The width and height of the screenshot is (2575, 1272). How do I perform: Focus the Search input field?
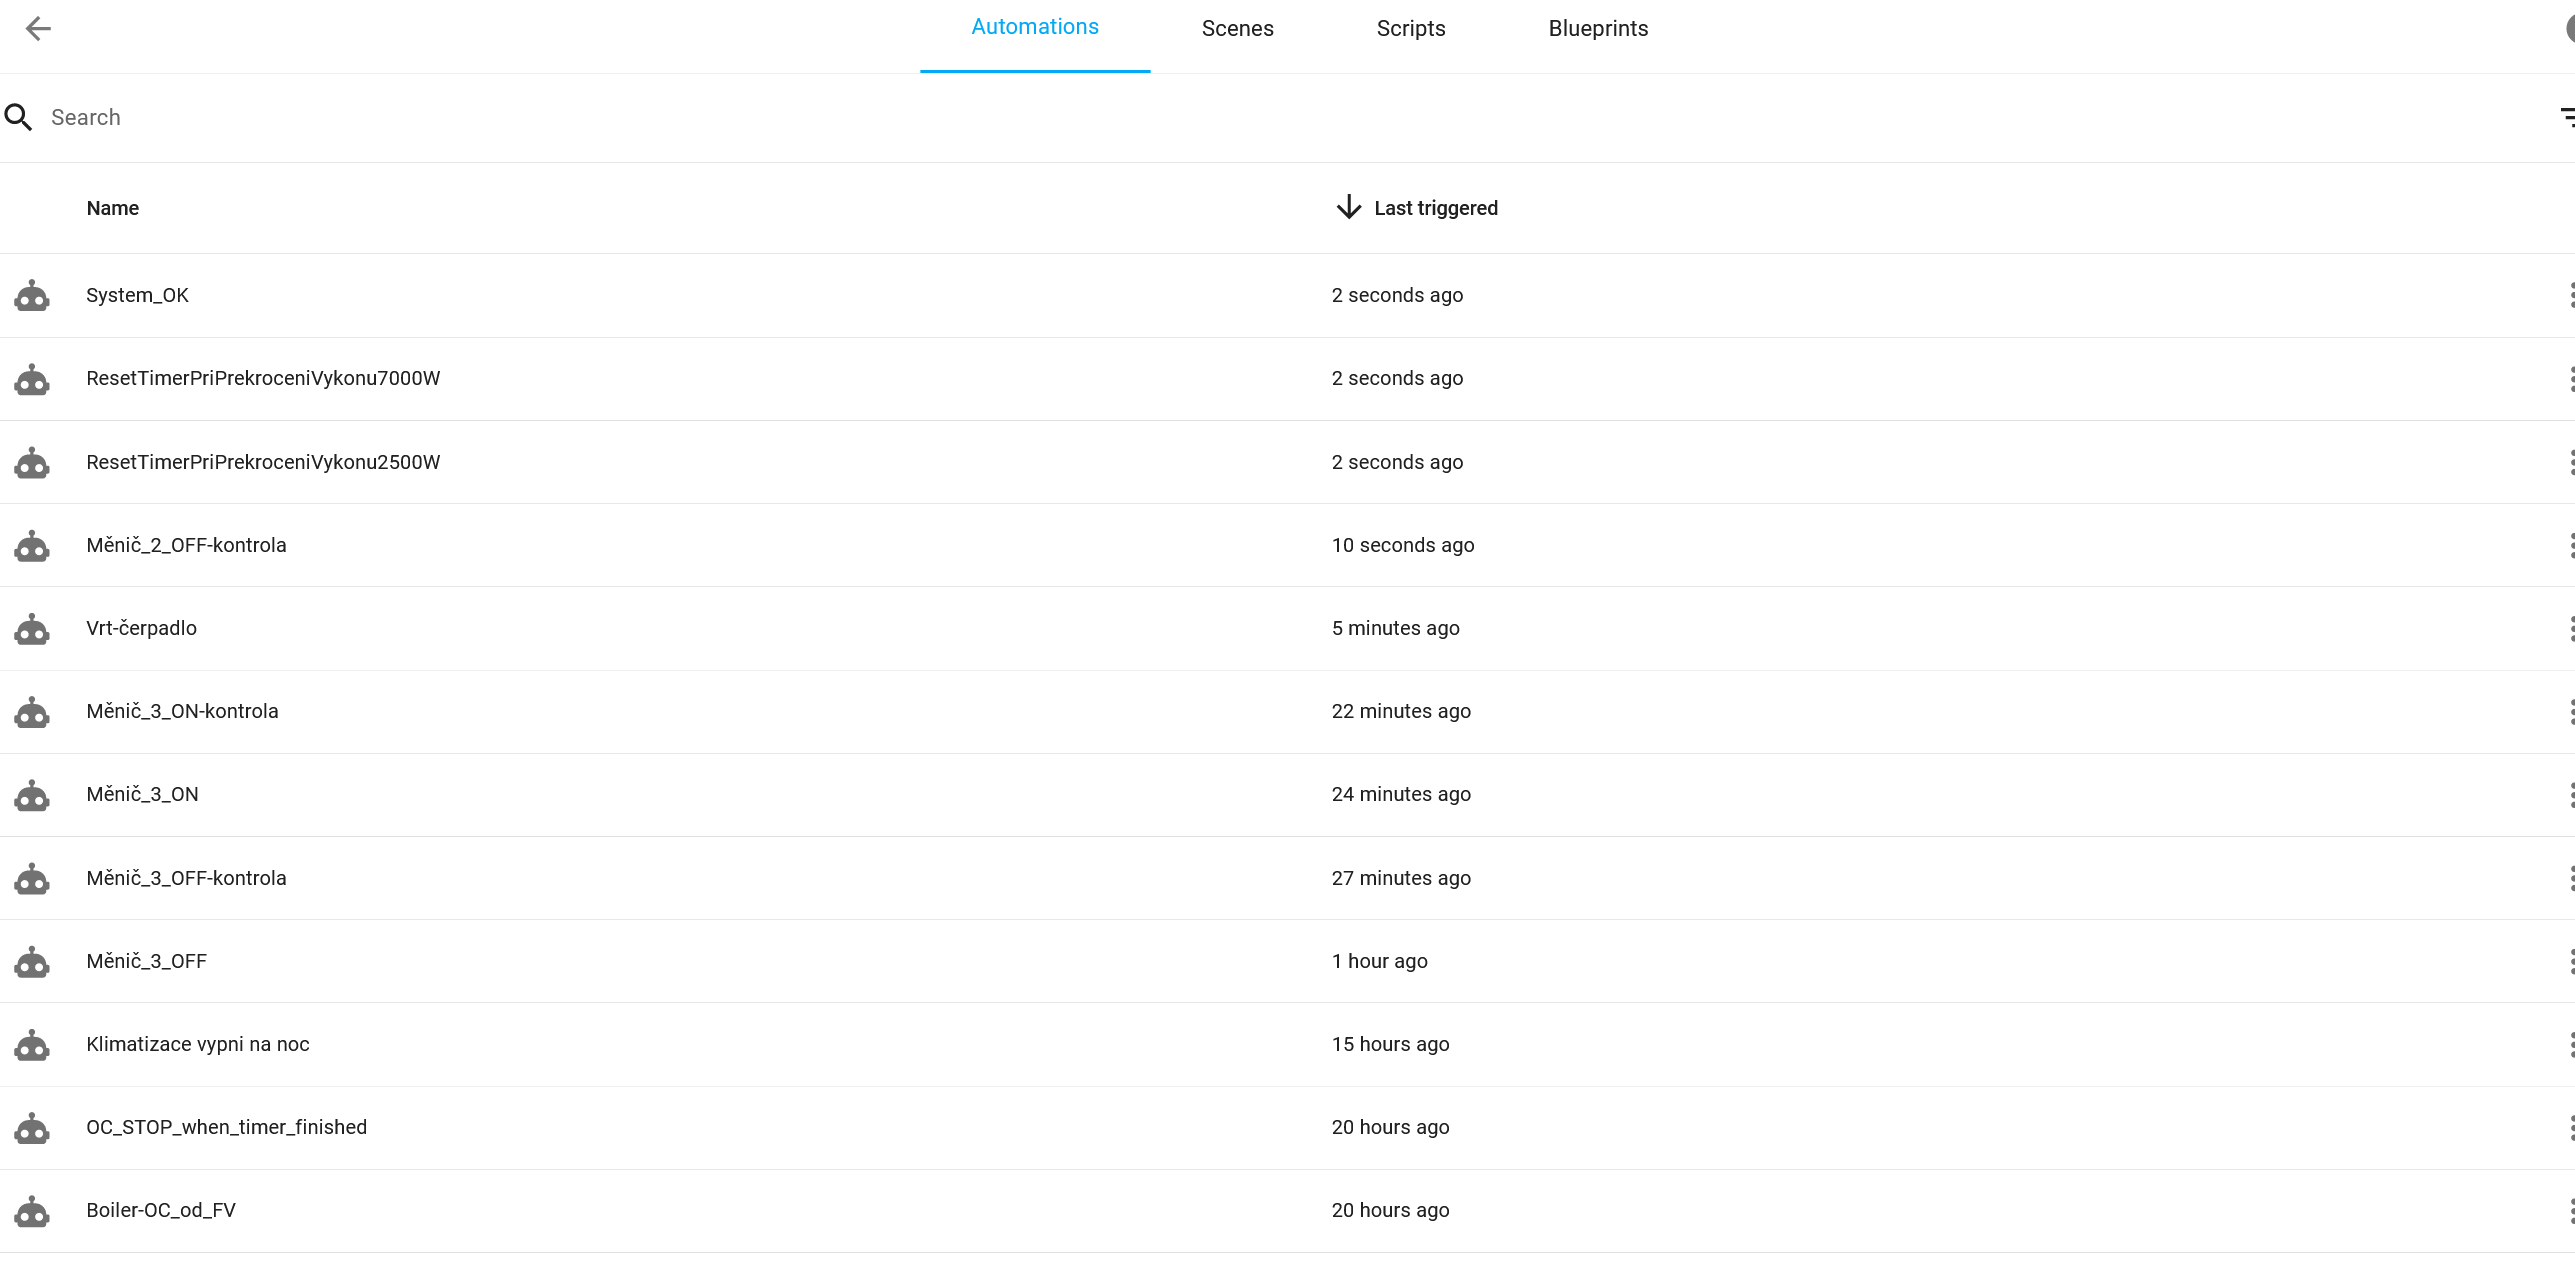click(600, 117)
